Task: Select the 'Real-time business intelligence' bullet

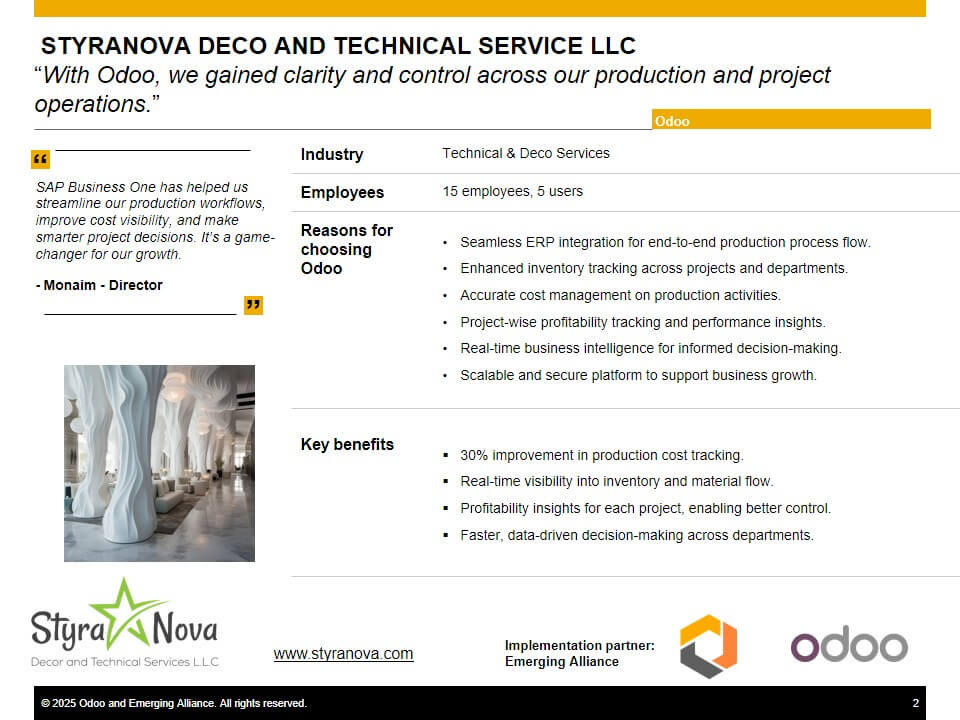Action: (x=651, y=348)
